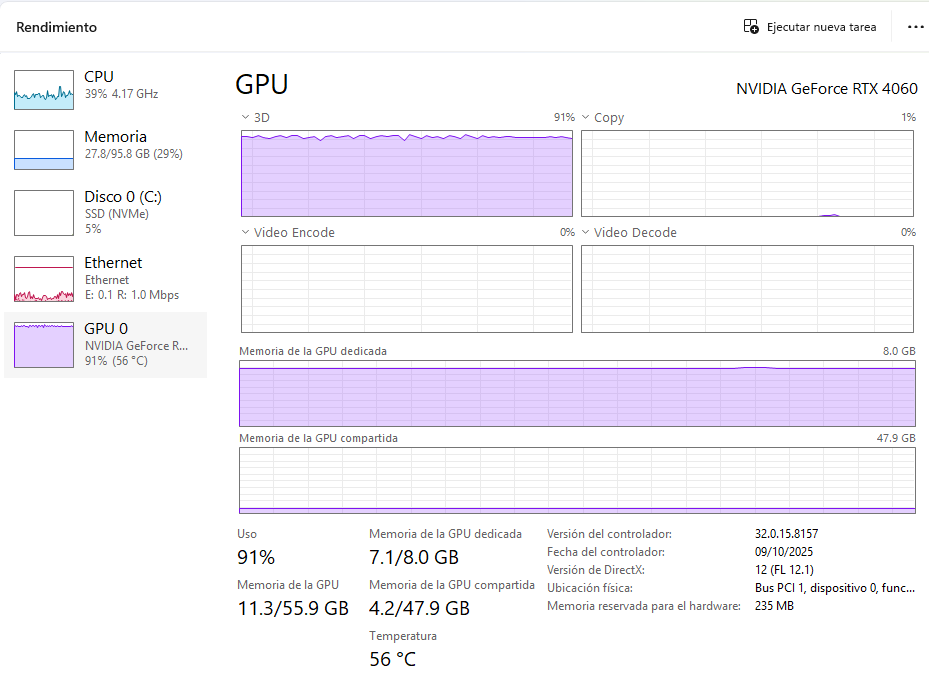This screenshot has width=929, height=691.
Task: Select the CPU mini graph thumbnail
Action: coord(44,90)
